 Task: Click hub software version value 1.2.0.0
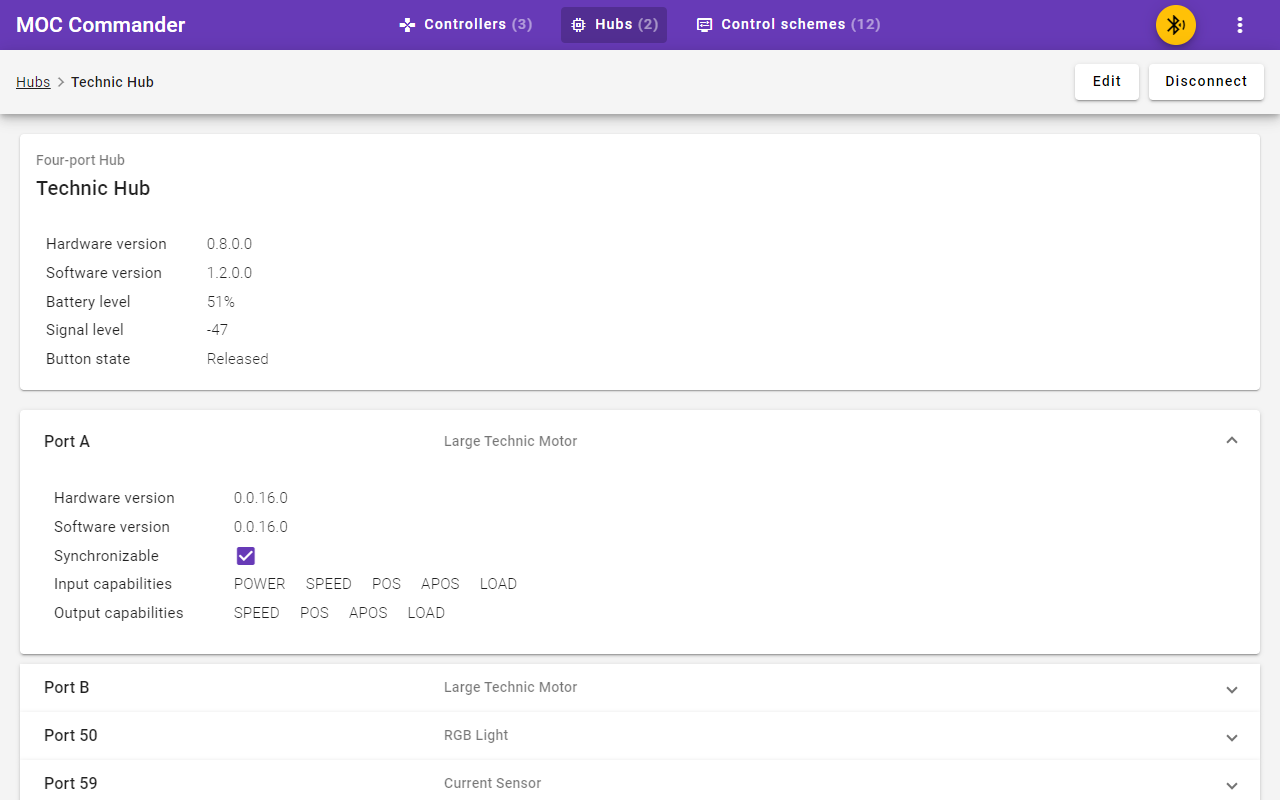coord(229,273)
